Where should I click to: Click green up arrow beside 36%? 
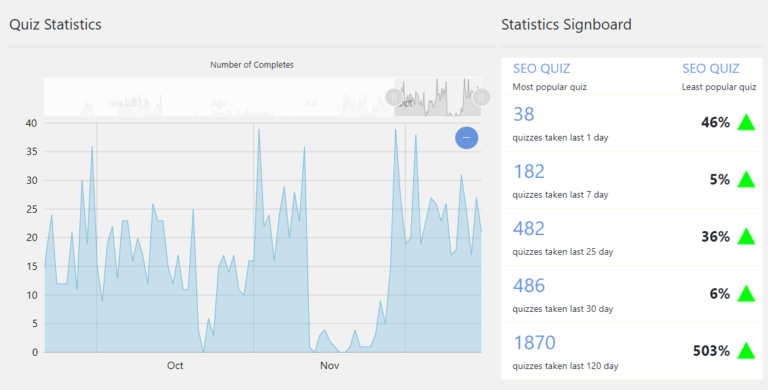point(746,237)
